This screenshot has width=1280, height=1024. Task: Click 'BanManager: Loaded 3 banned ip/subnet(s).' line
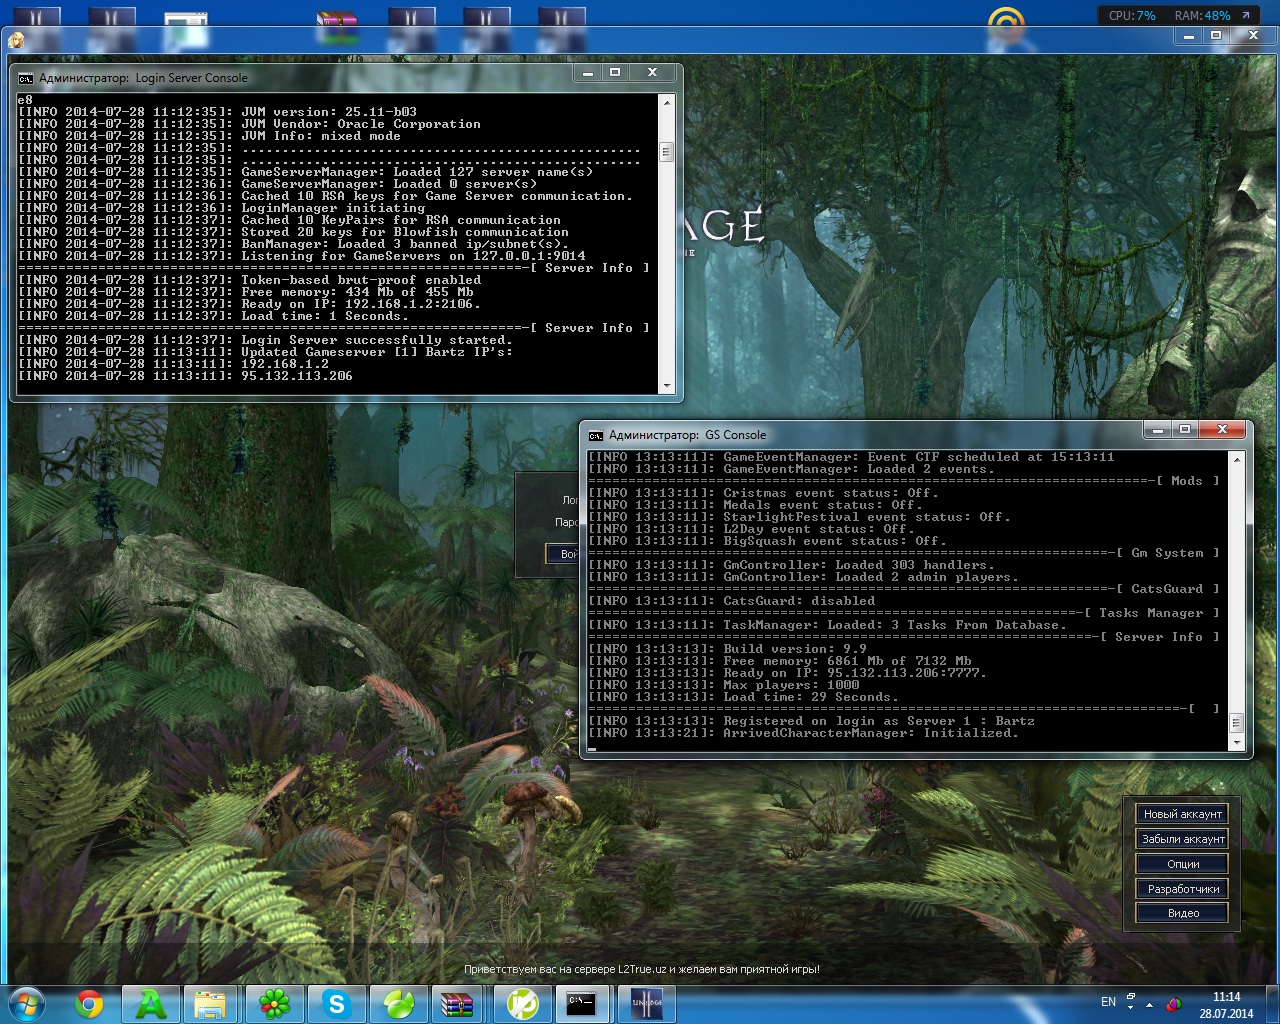pos(293,244)
